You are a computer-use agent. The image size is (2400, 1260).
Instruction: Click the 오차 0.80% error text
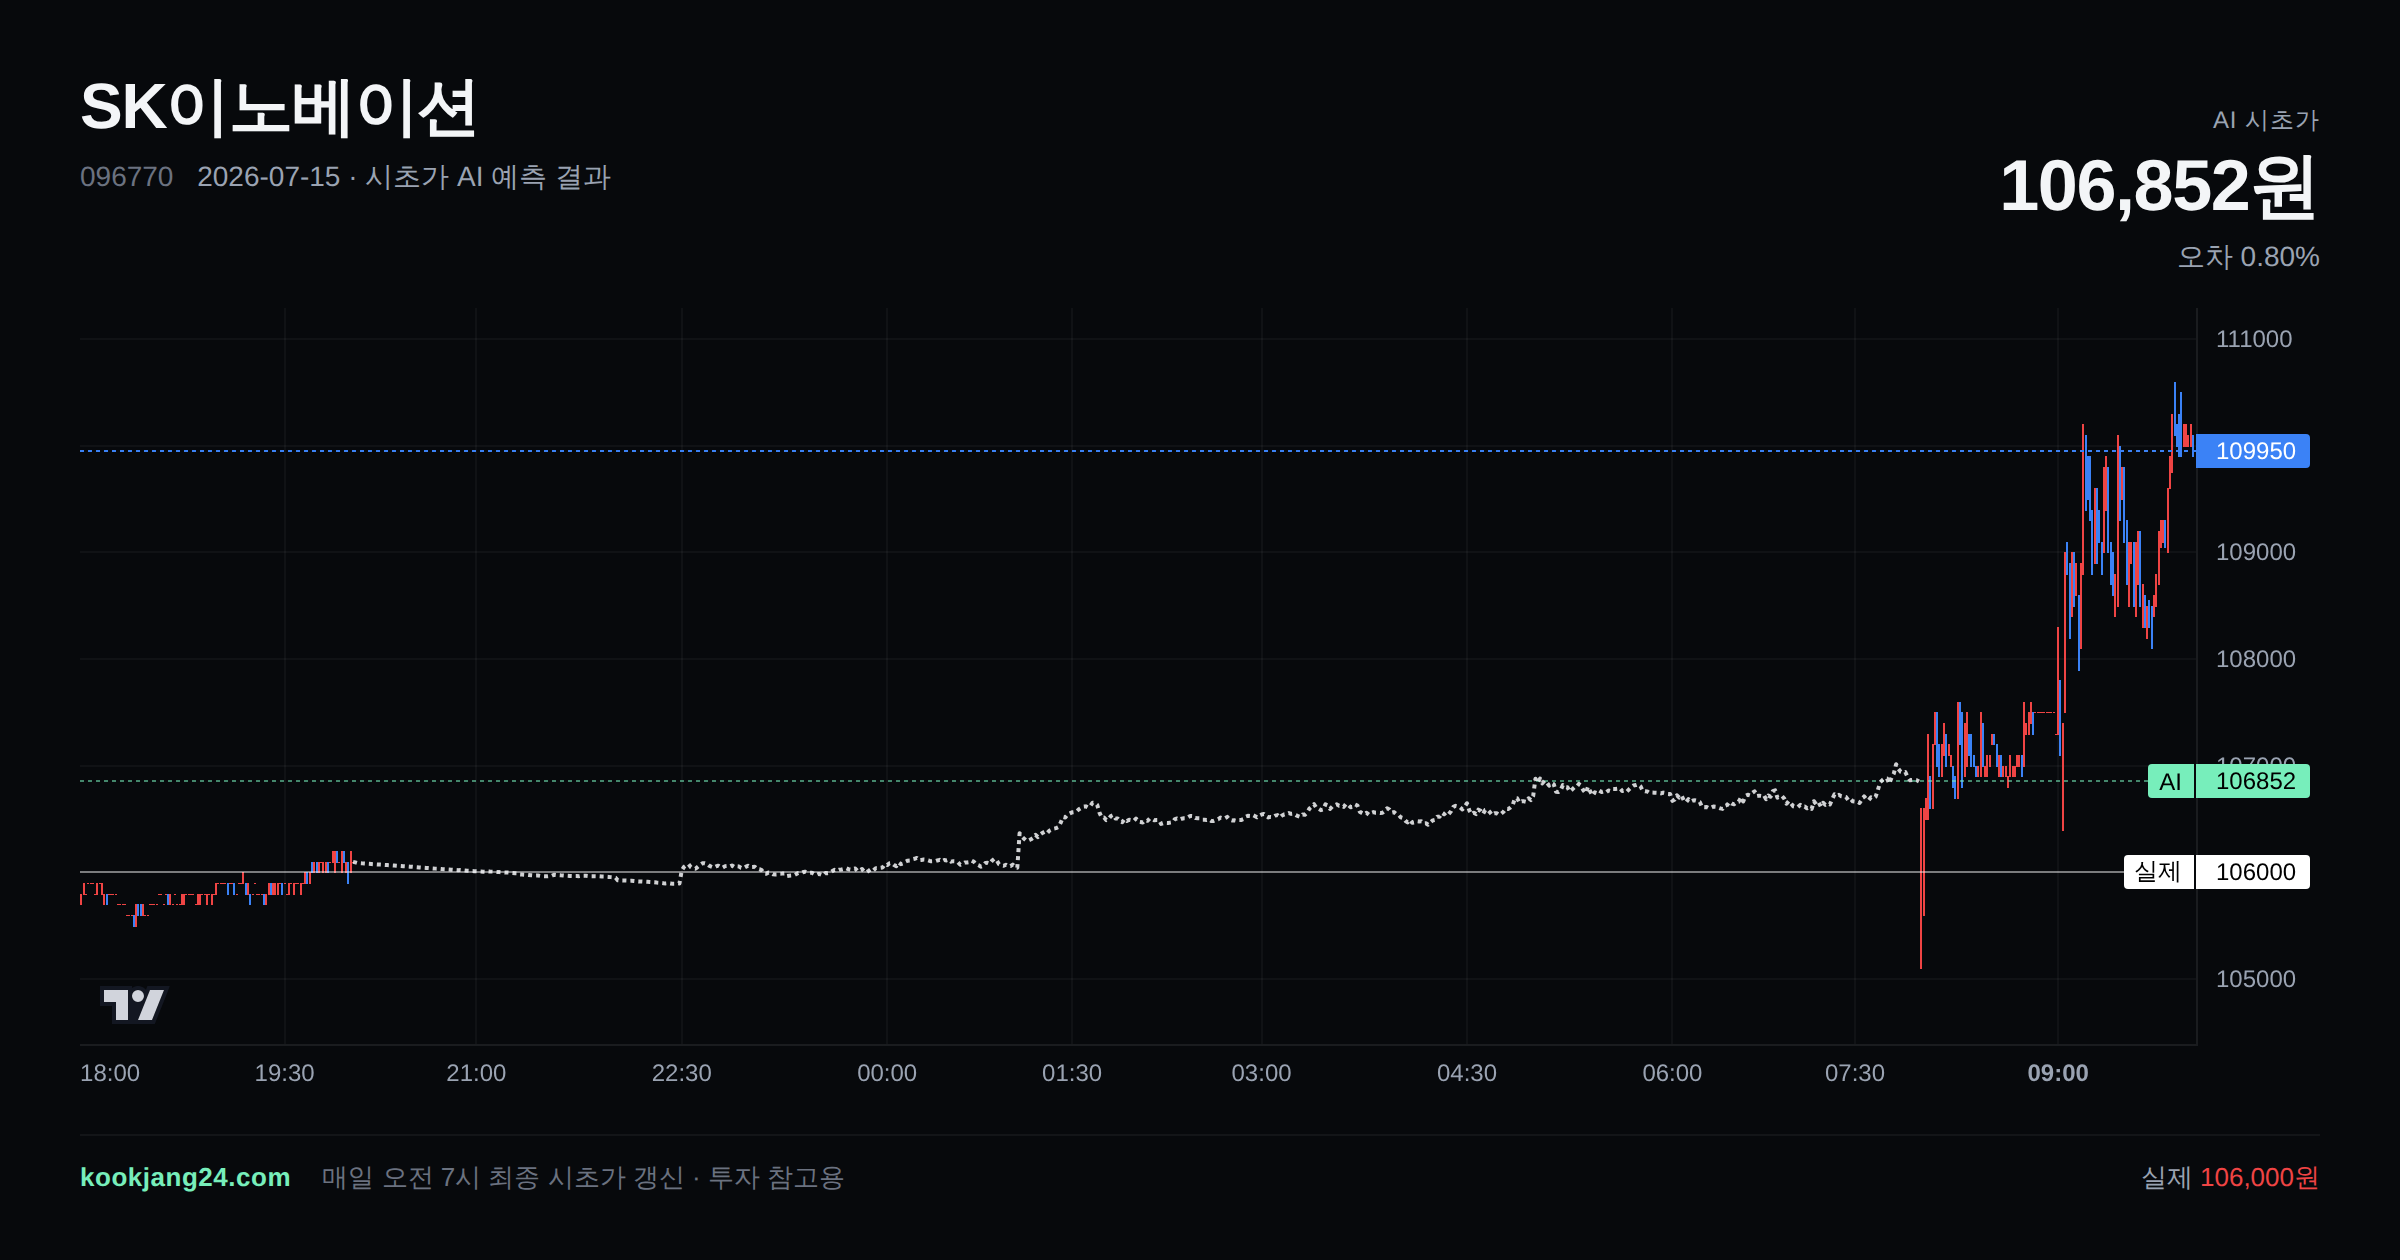(x=2248, y=257)
